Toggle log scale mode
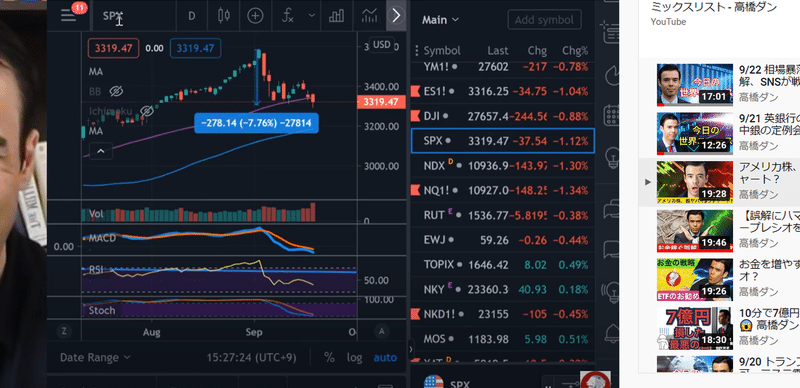The height and width of the screenshot is (388, 800). pos(355,358)
